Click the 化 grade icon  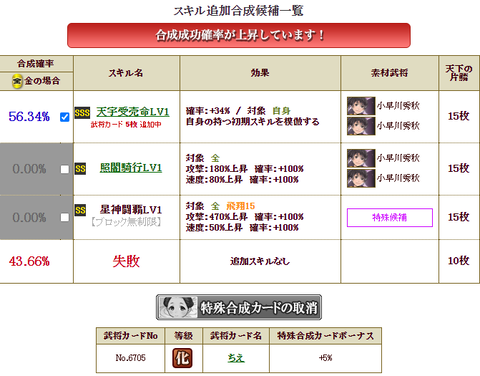(x=182, y=358)
